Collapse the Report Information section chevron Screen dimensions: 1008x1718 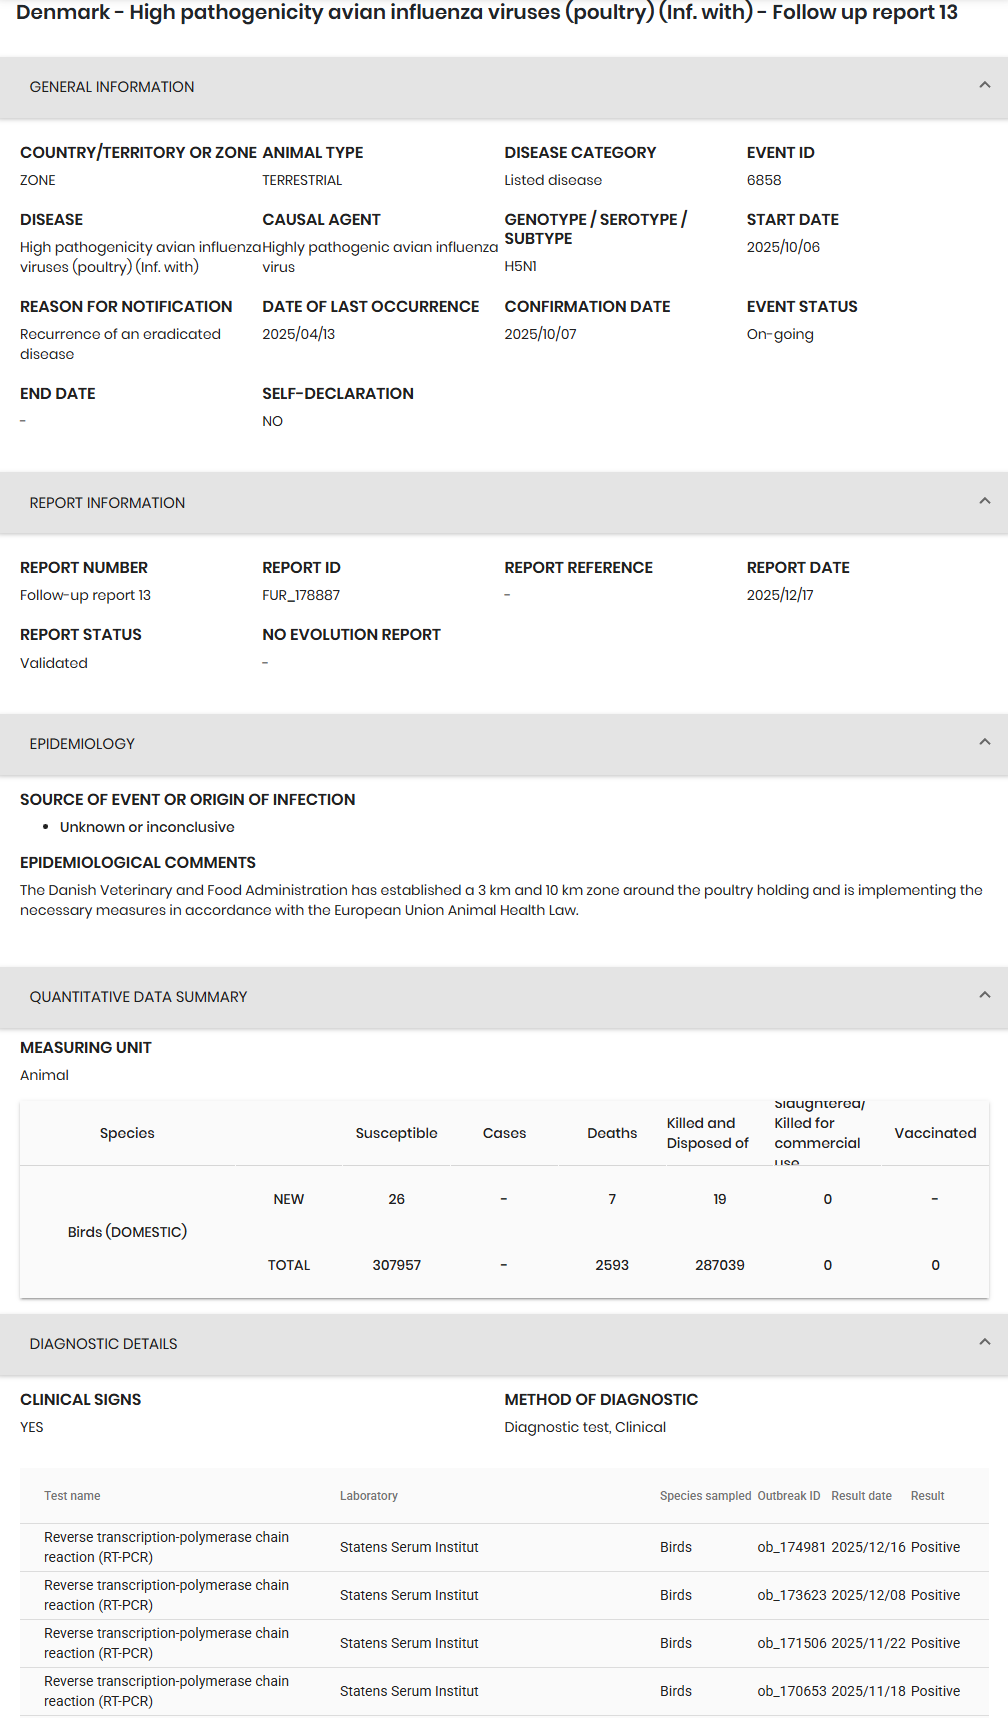[x=984, y=502]
